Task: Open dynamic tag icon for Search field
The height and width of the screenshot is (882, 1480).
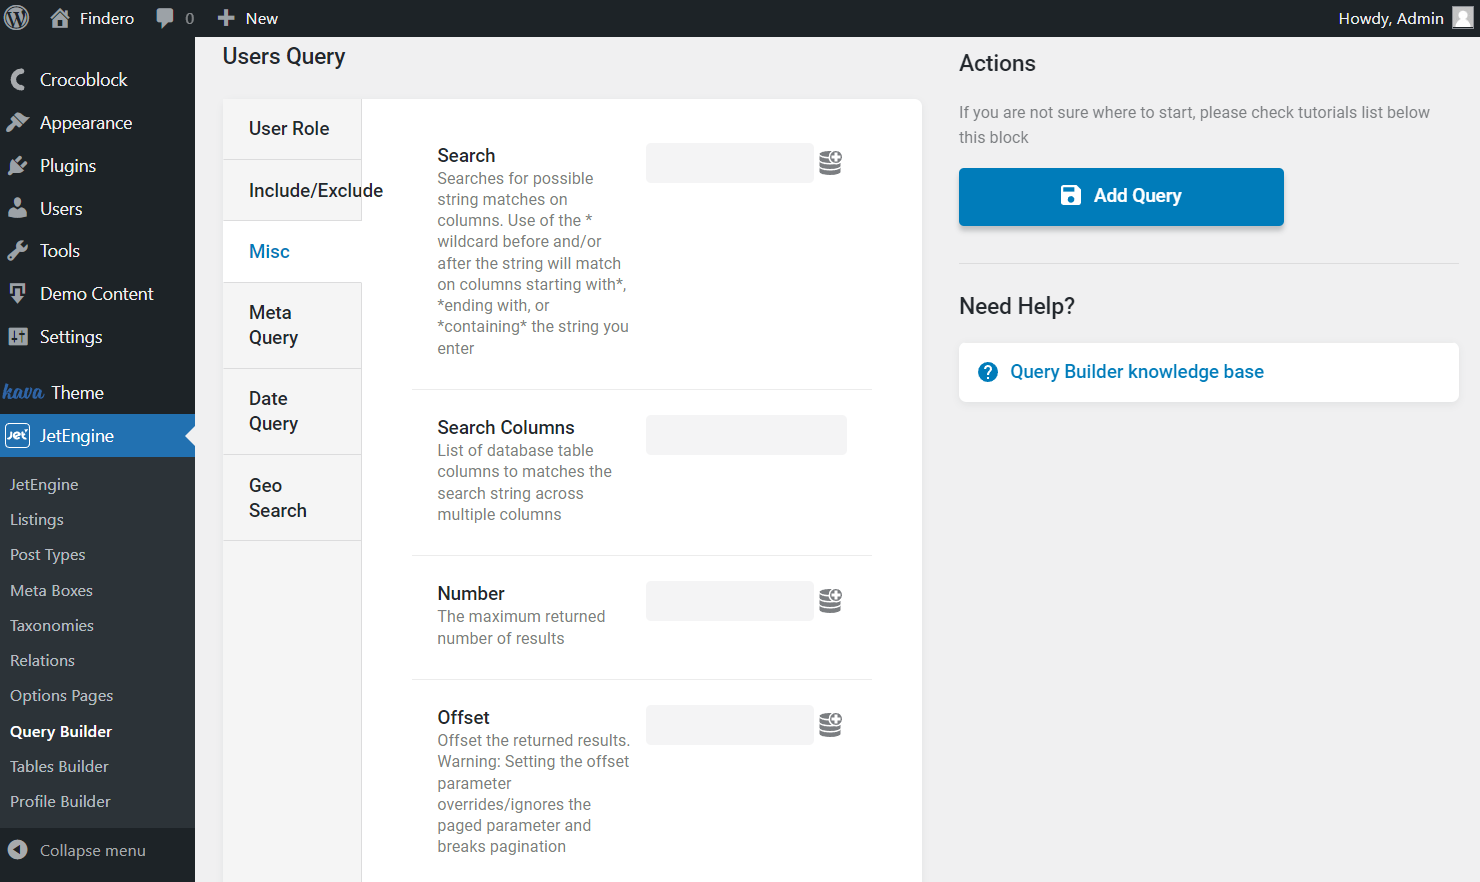Action: point(830,163)
